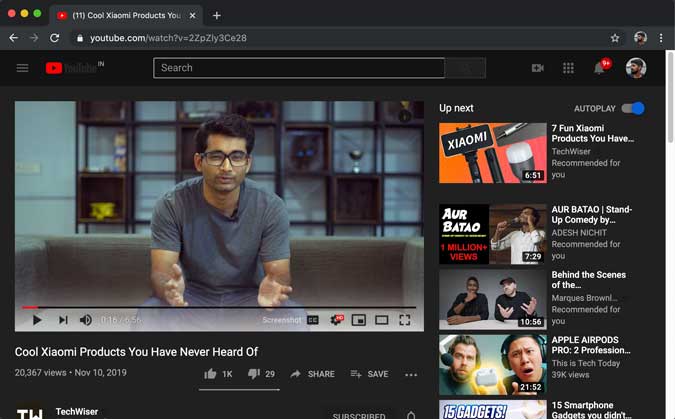
Task: Click the 'Up next' heading
Action: tap(456, 108)
